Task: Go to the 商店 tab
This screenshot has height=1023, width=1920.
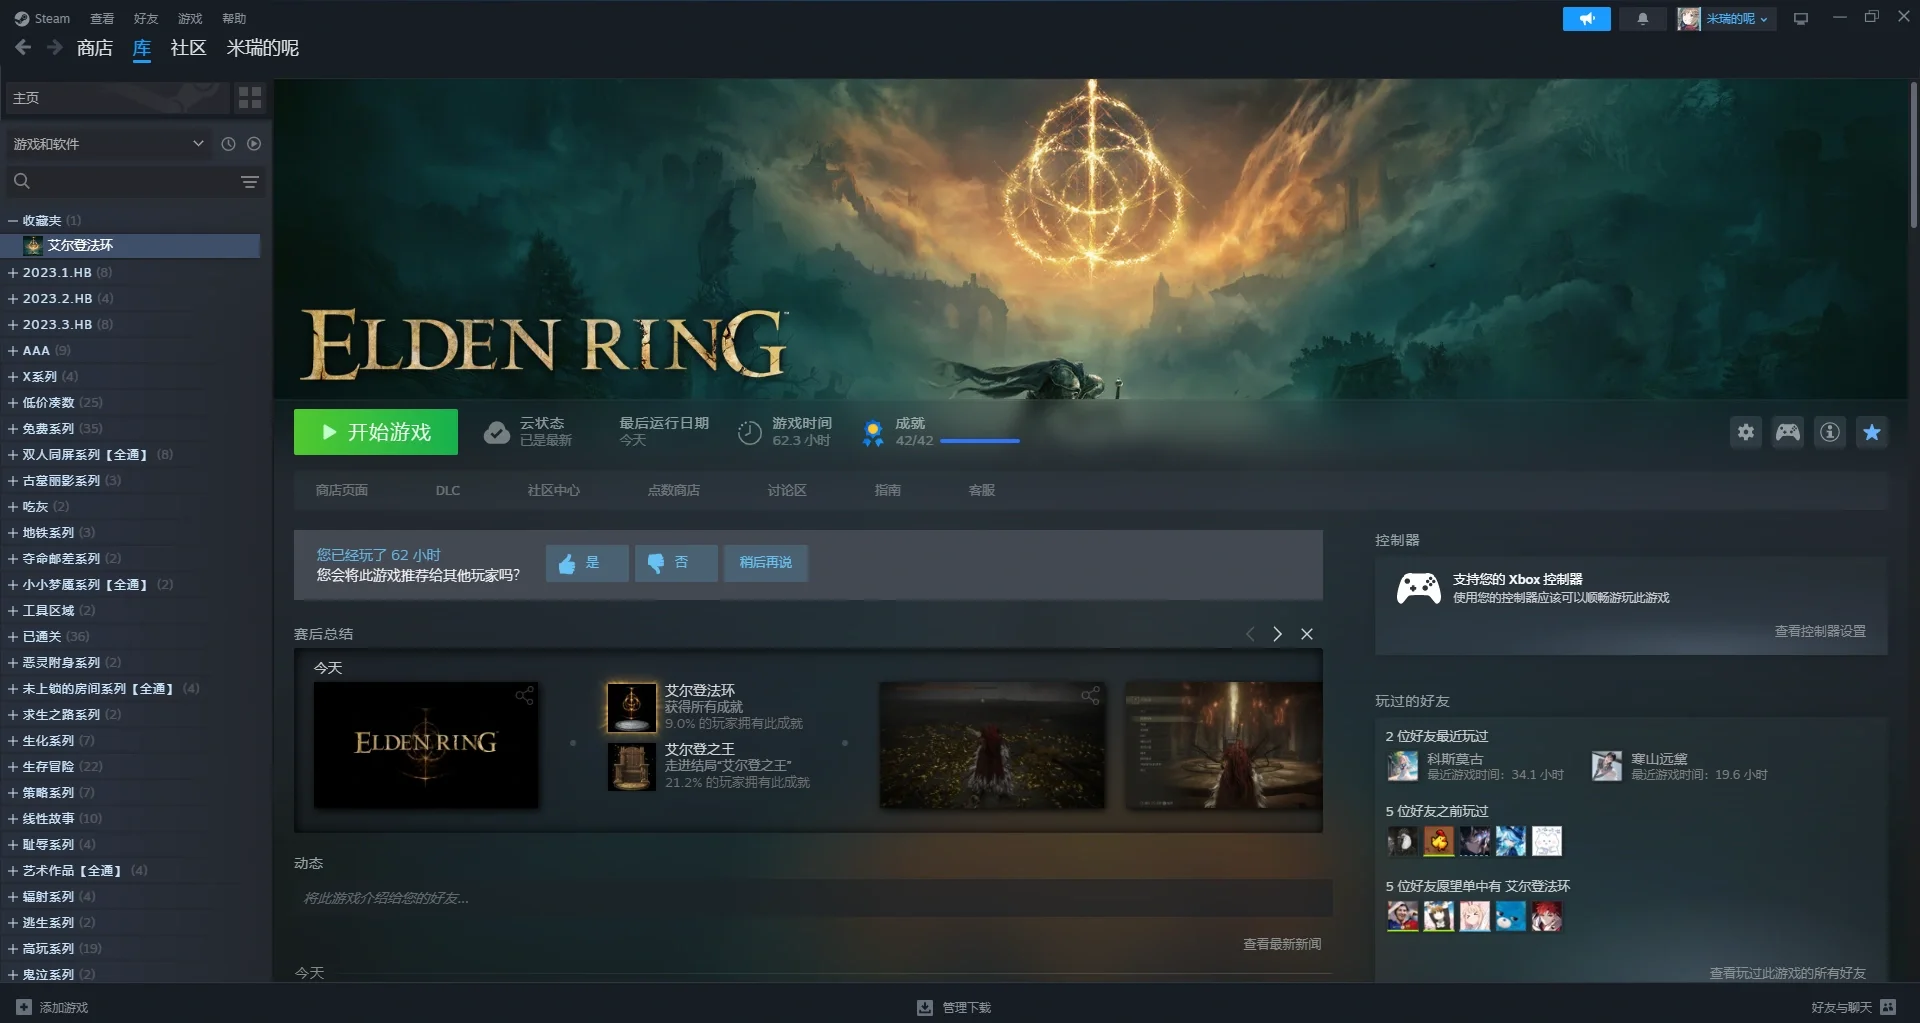Action: [x=95, y=48]
